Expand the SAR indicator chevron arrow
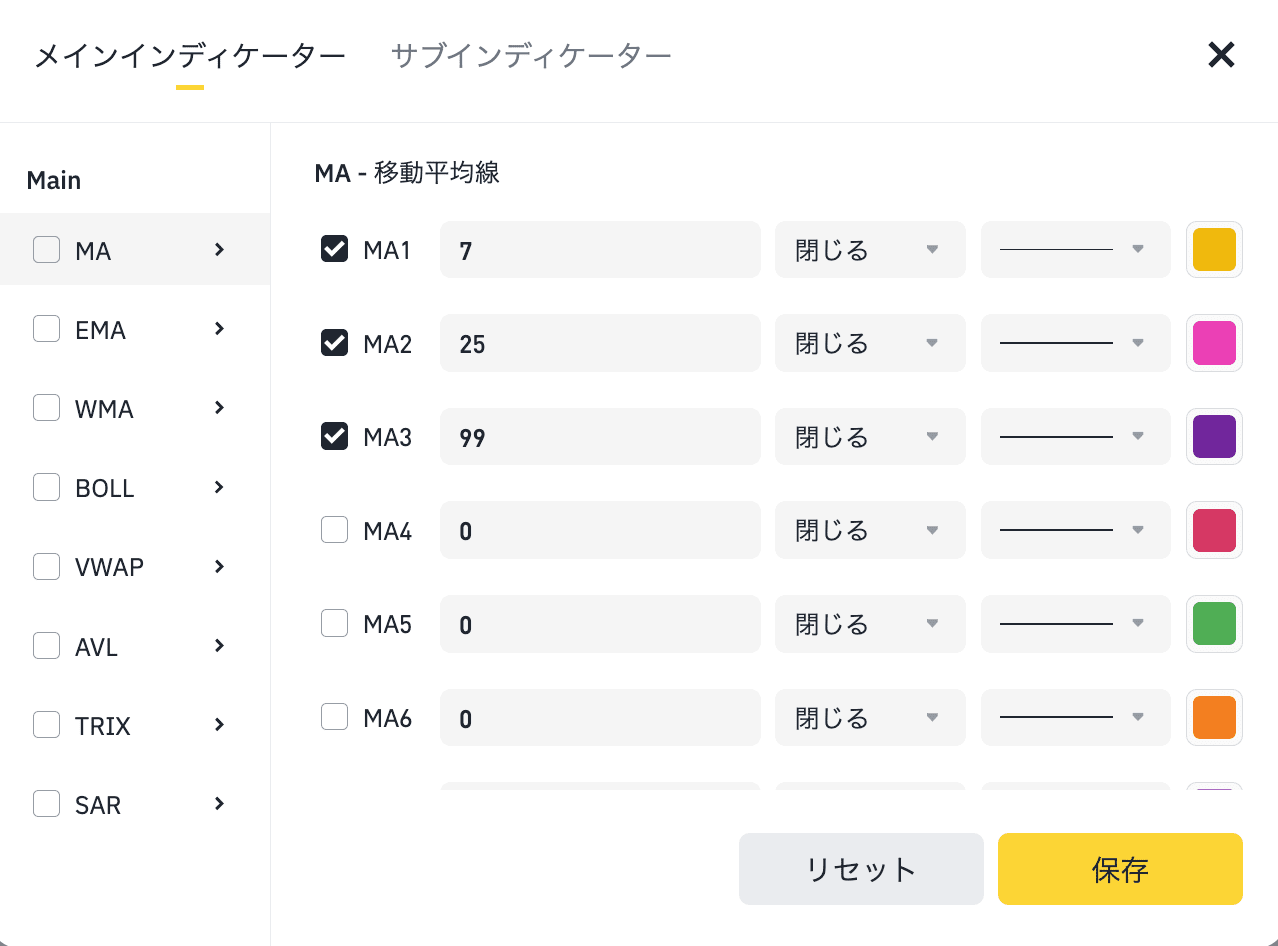1278x946 pixels. [220, 803]
